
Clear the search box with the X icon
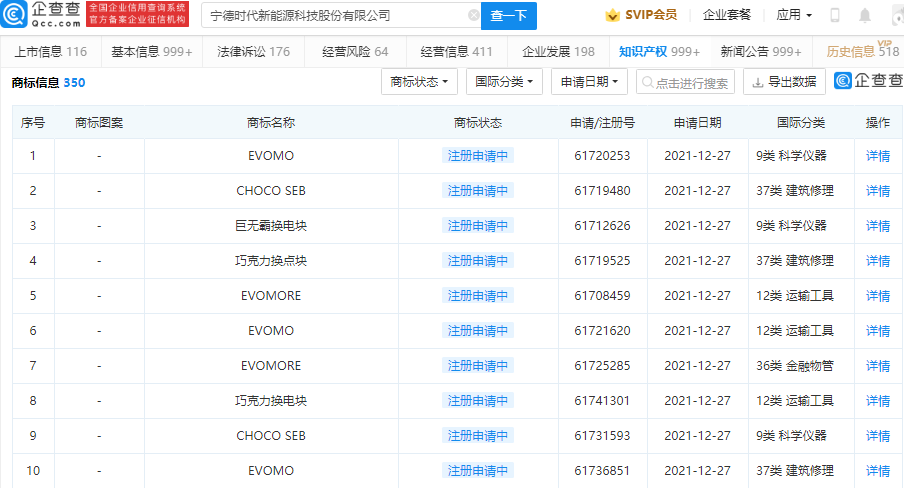coord(474,16)
